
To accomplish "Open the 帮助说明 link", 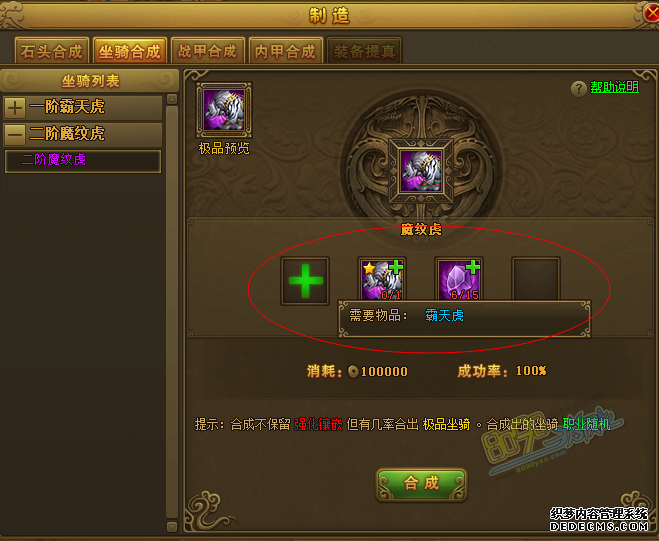I will click(614, 87).
